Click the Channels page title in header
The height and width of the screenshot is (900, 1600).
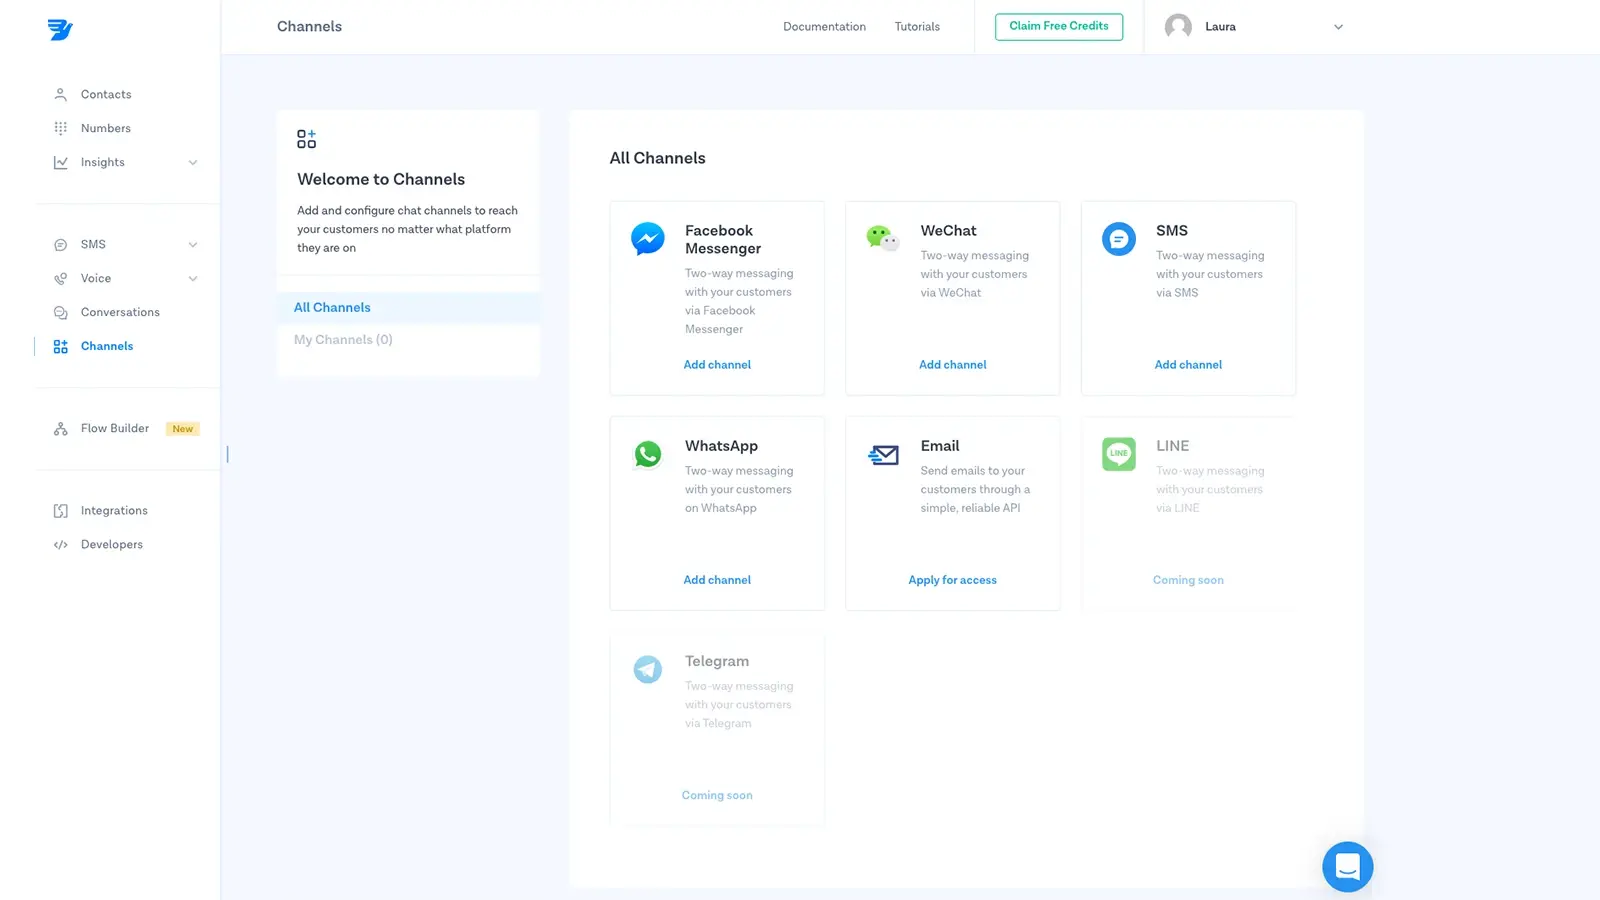point(309,27)
